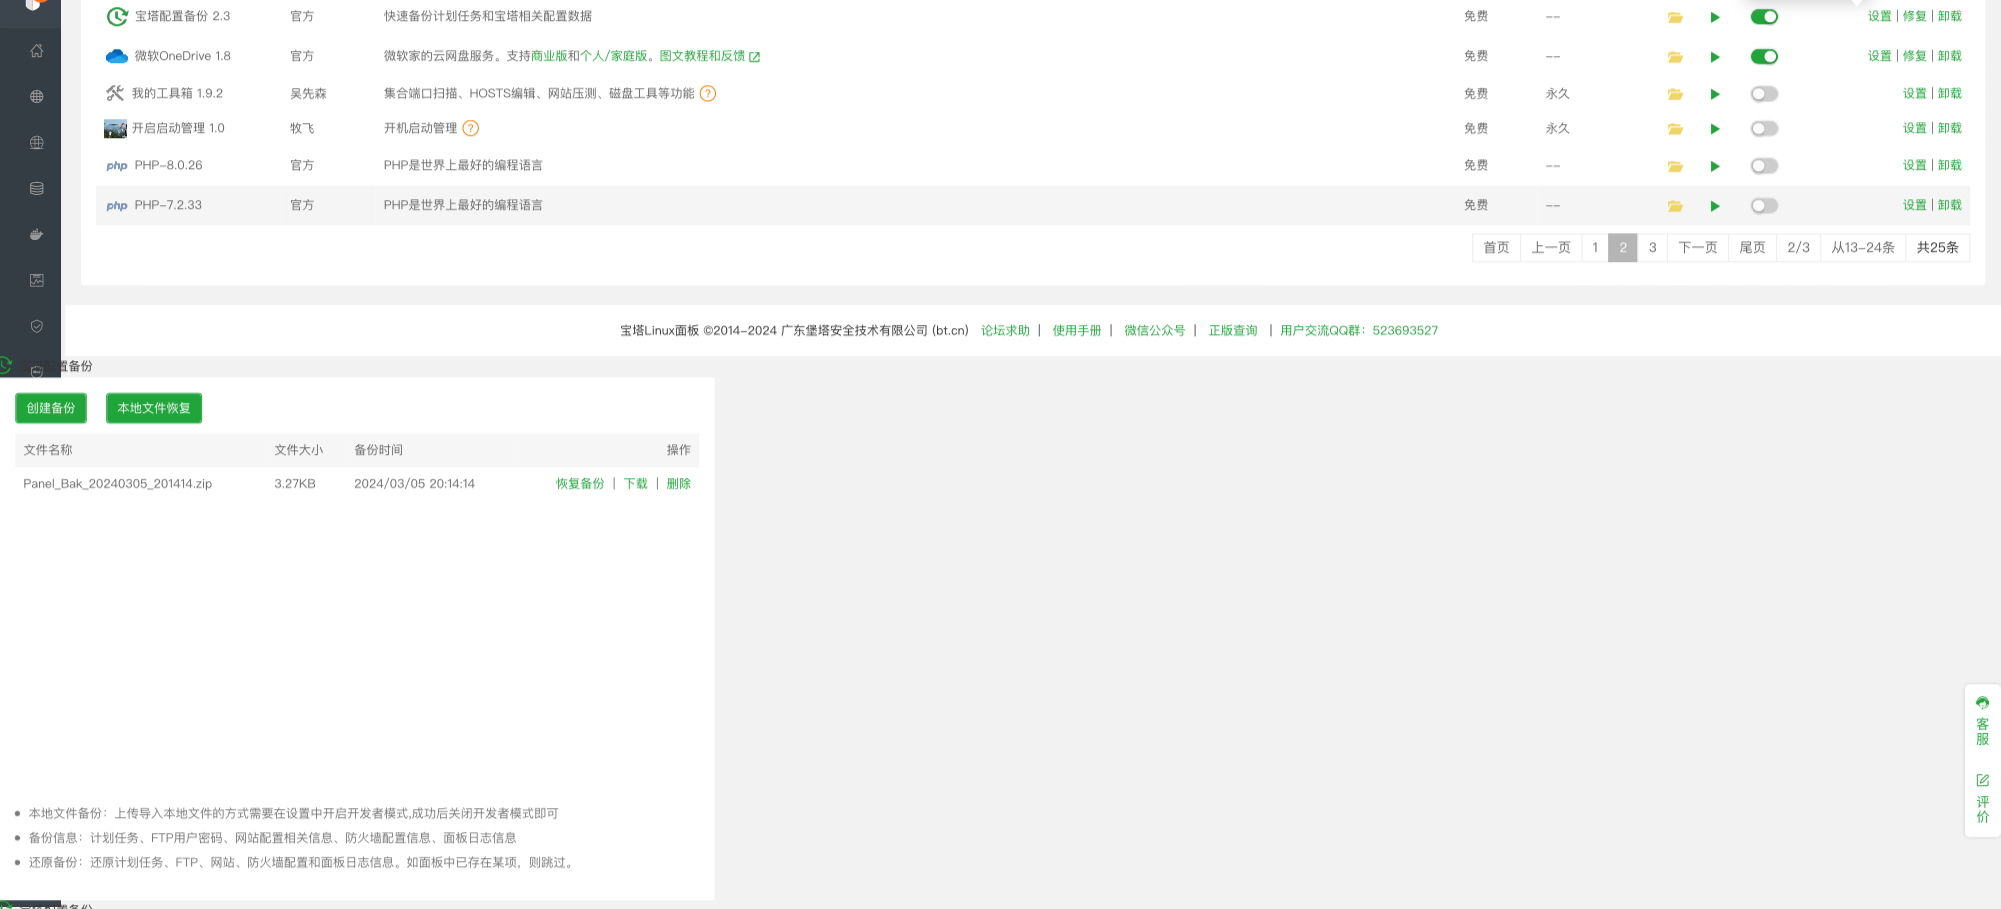This screenshot has width=2001, height=909.
Task: Go to 上一页 in the pagination
Action: pyautogui.click(x=1551, y=248)
